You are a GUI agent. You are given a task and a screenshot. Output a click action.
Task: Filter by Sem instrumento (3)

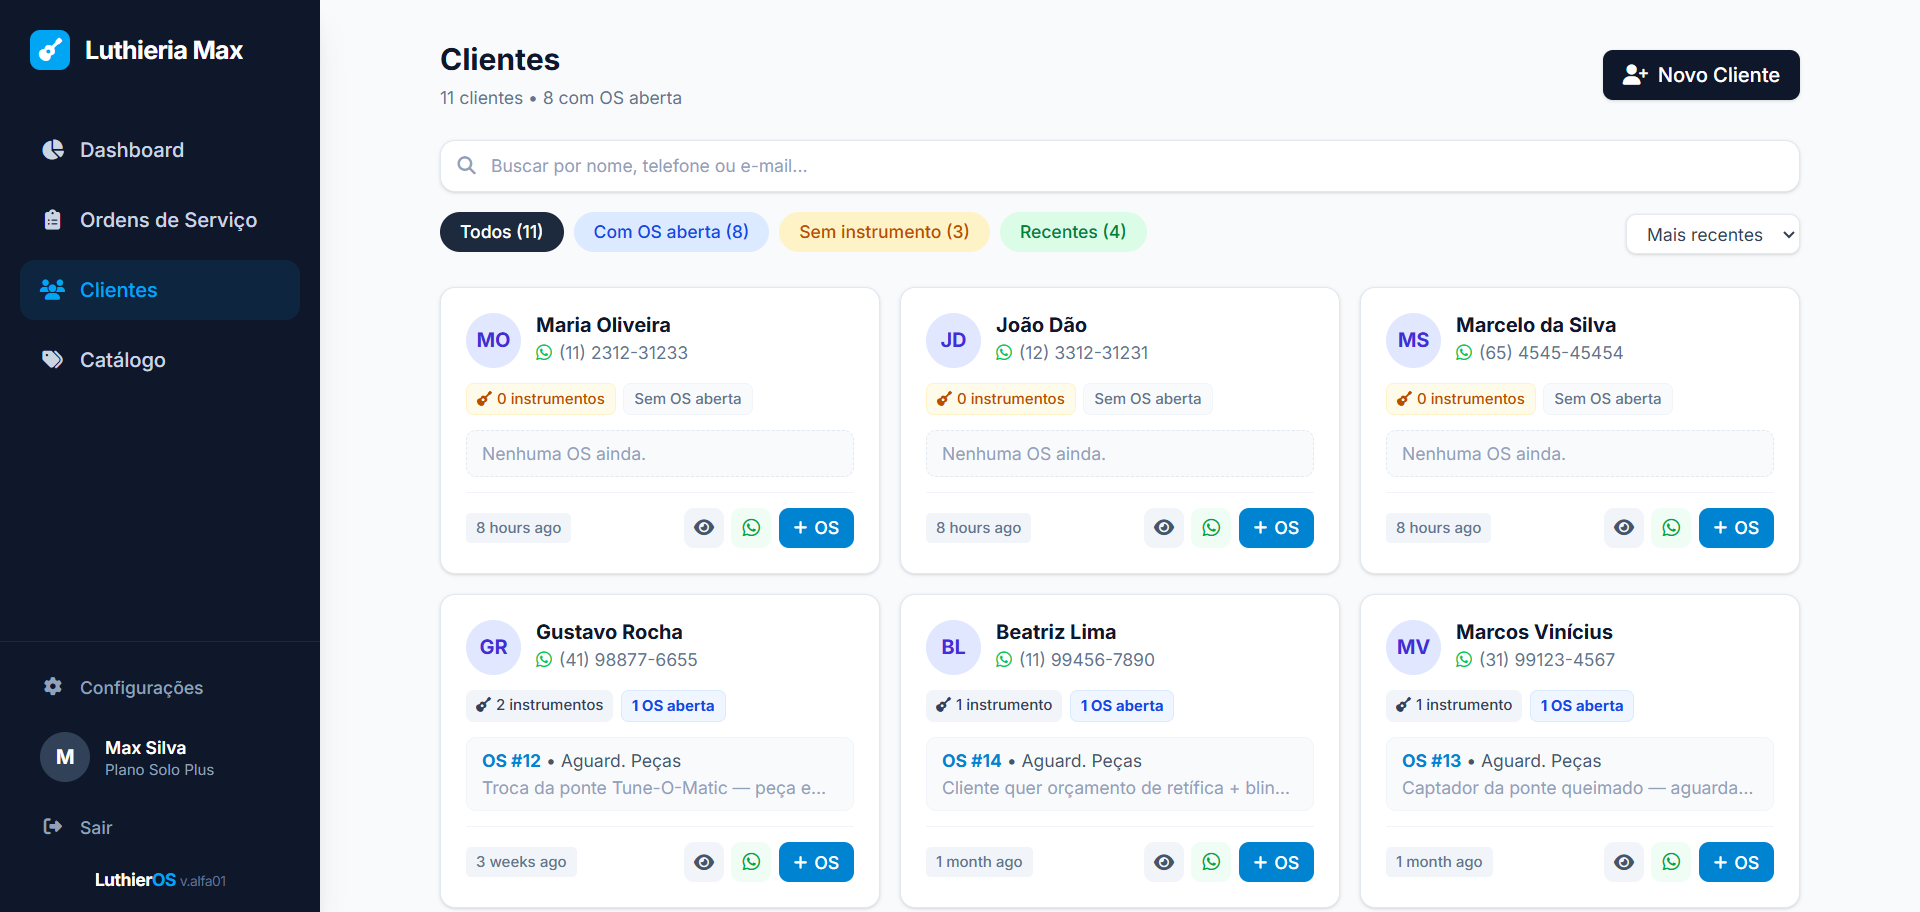pyautogui.click(x=884, y=232)
